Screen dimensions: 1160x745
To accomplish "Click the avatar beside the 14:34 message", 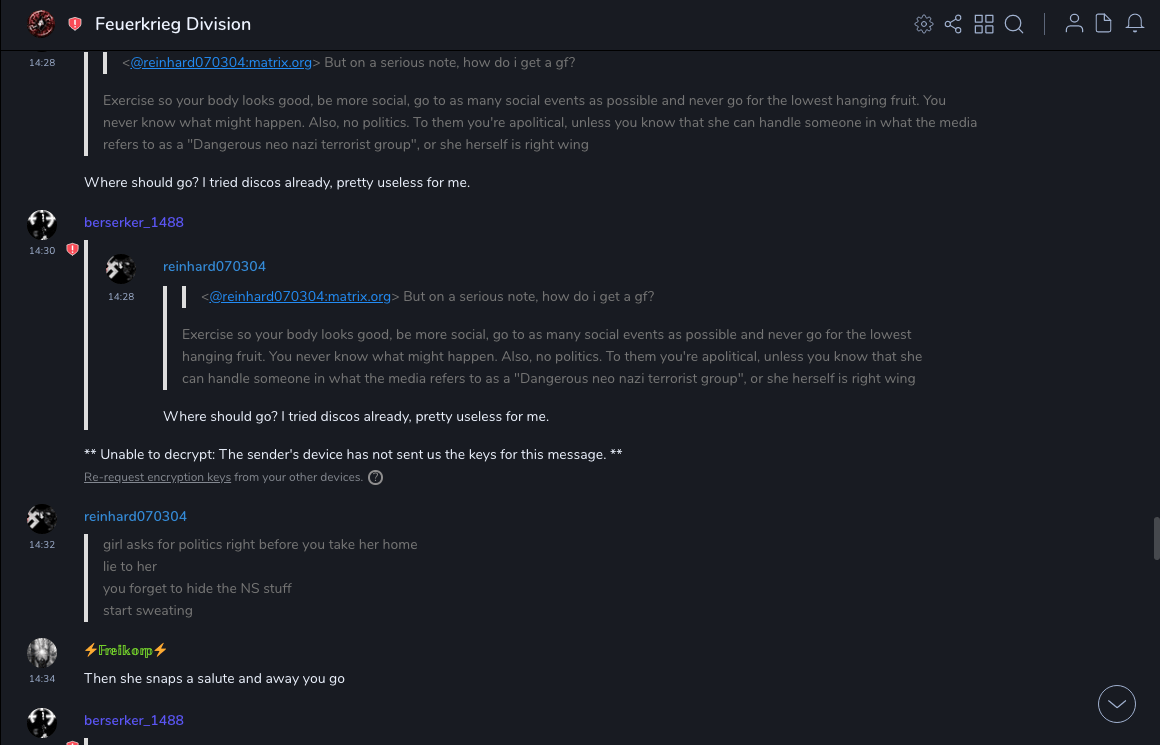I will coord(42,653).
